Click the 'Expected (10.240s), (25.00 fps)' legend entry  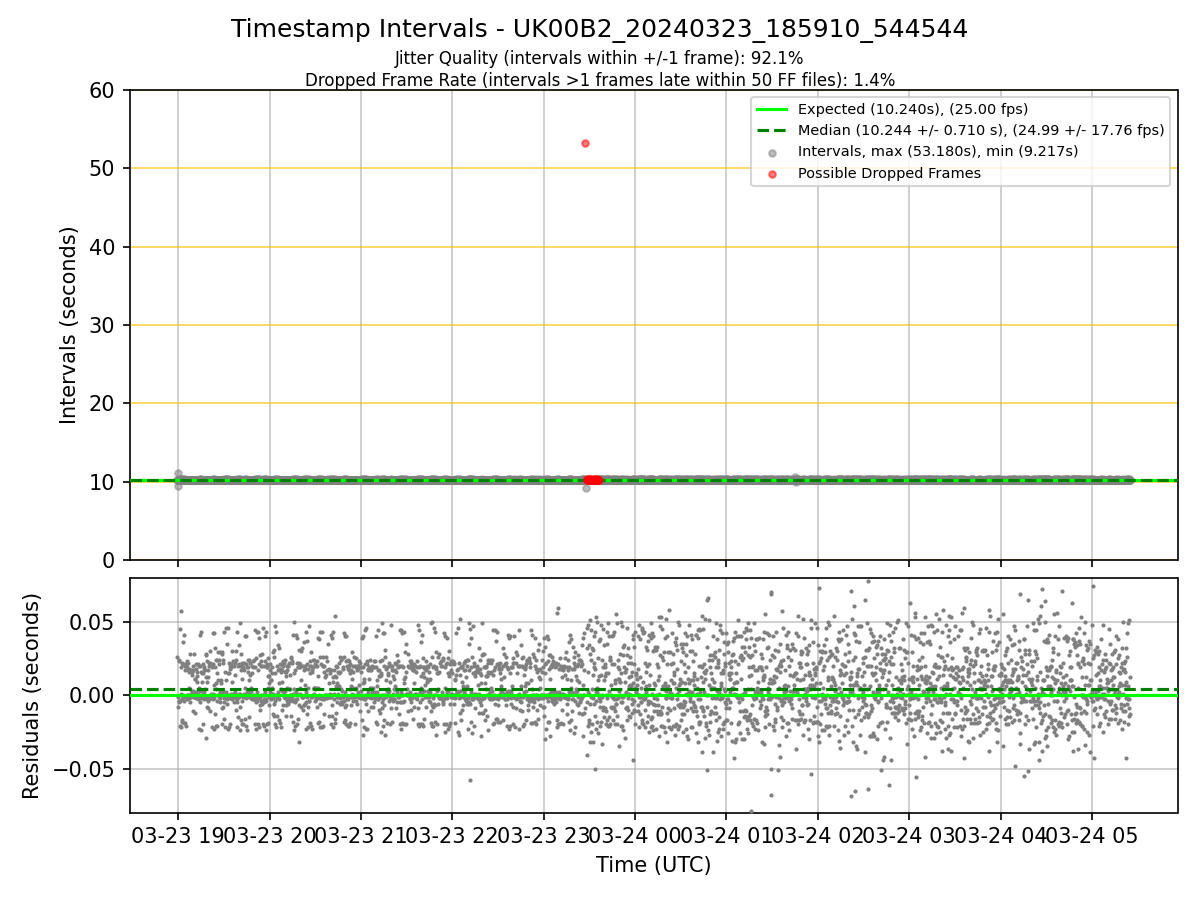[x=913, y=109]
